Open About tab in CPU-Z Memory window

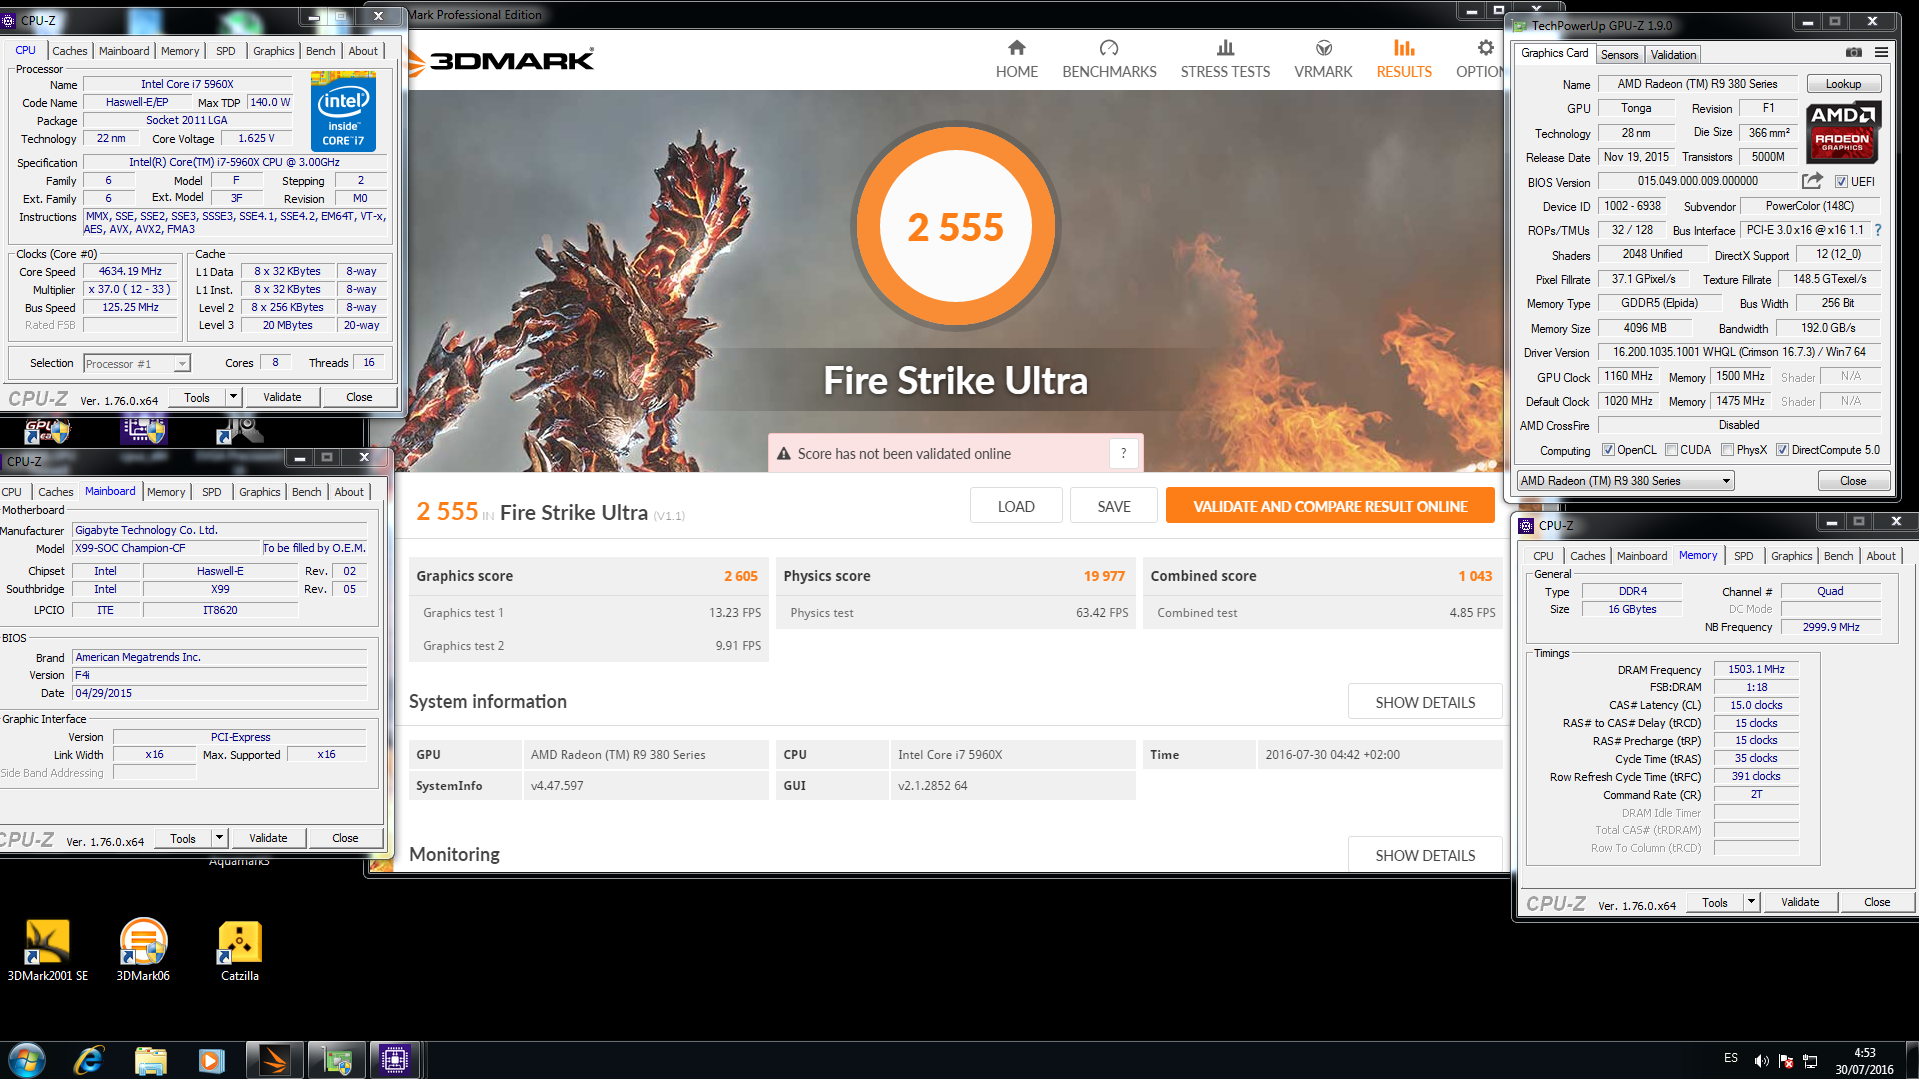[1880, 556]
